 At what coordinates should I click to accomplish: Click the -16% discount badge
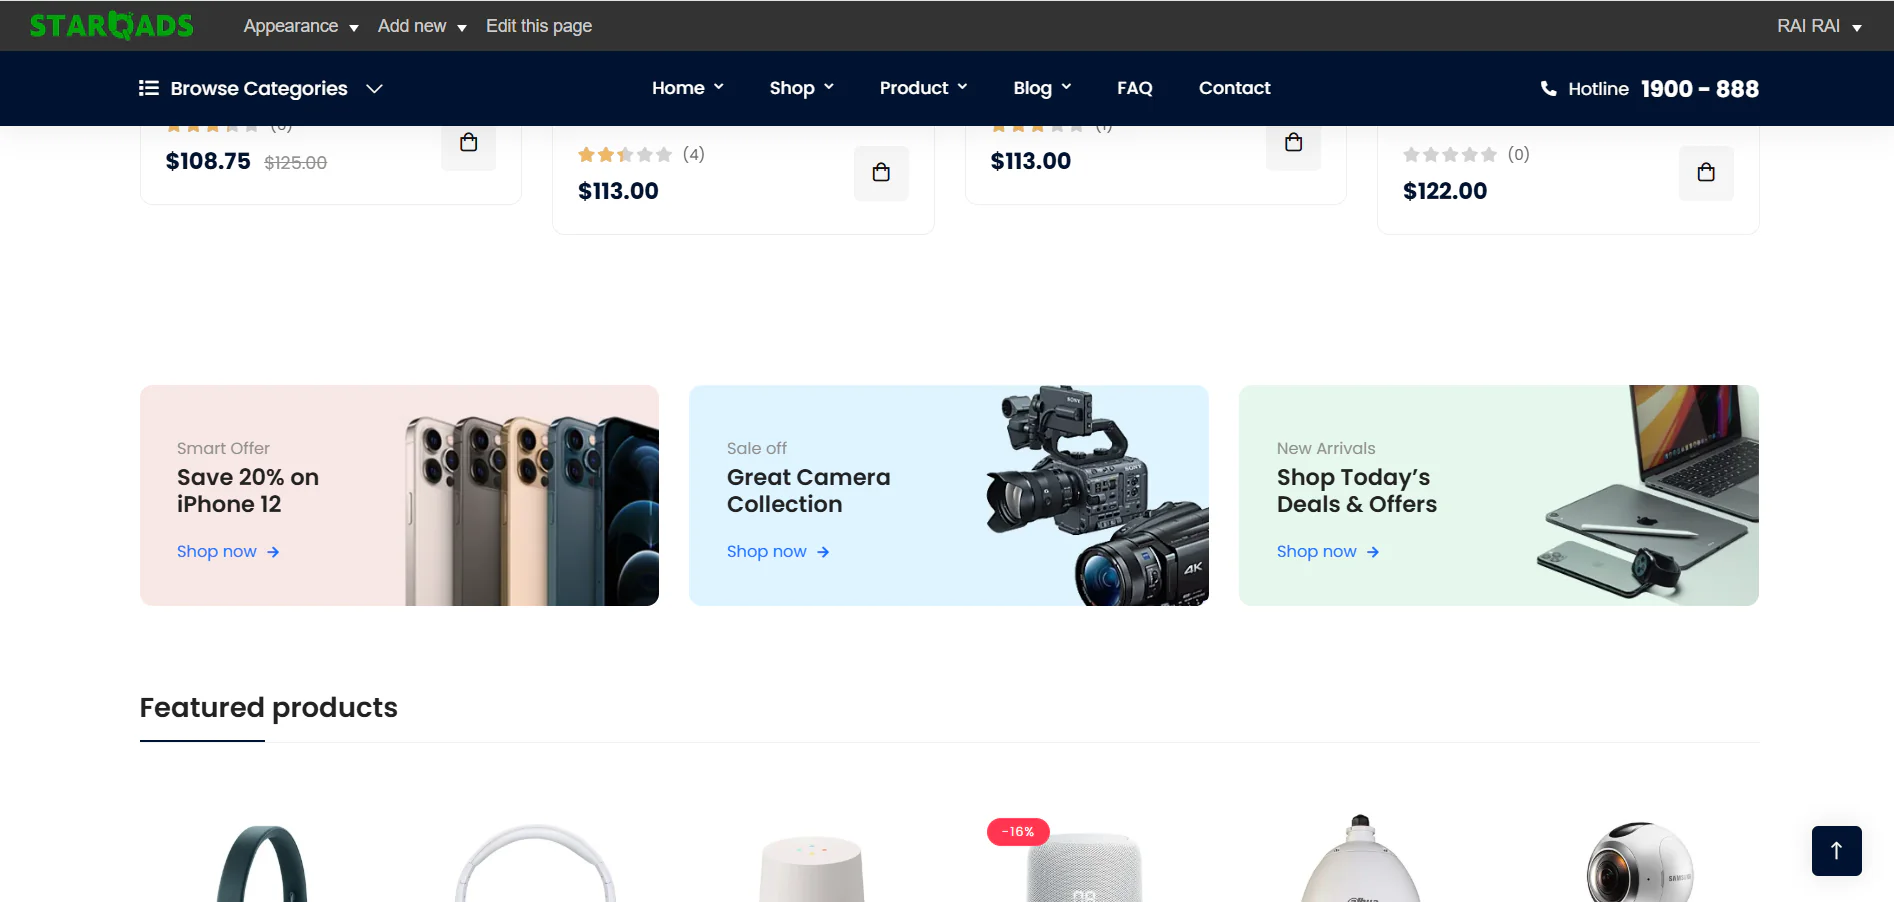tap(1018, 832)
